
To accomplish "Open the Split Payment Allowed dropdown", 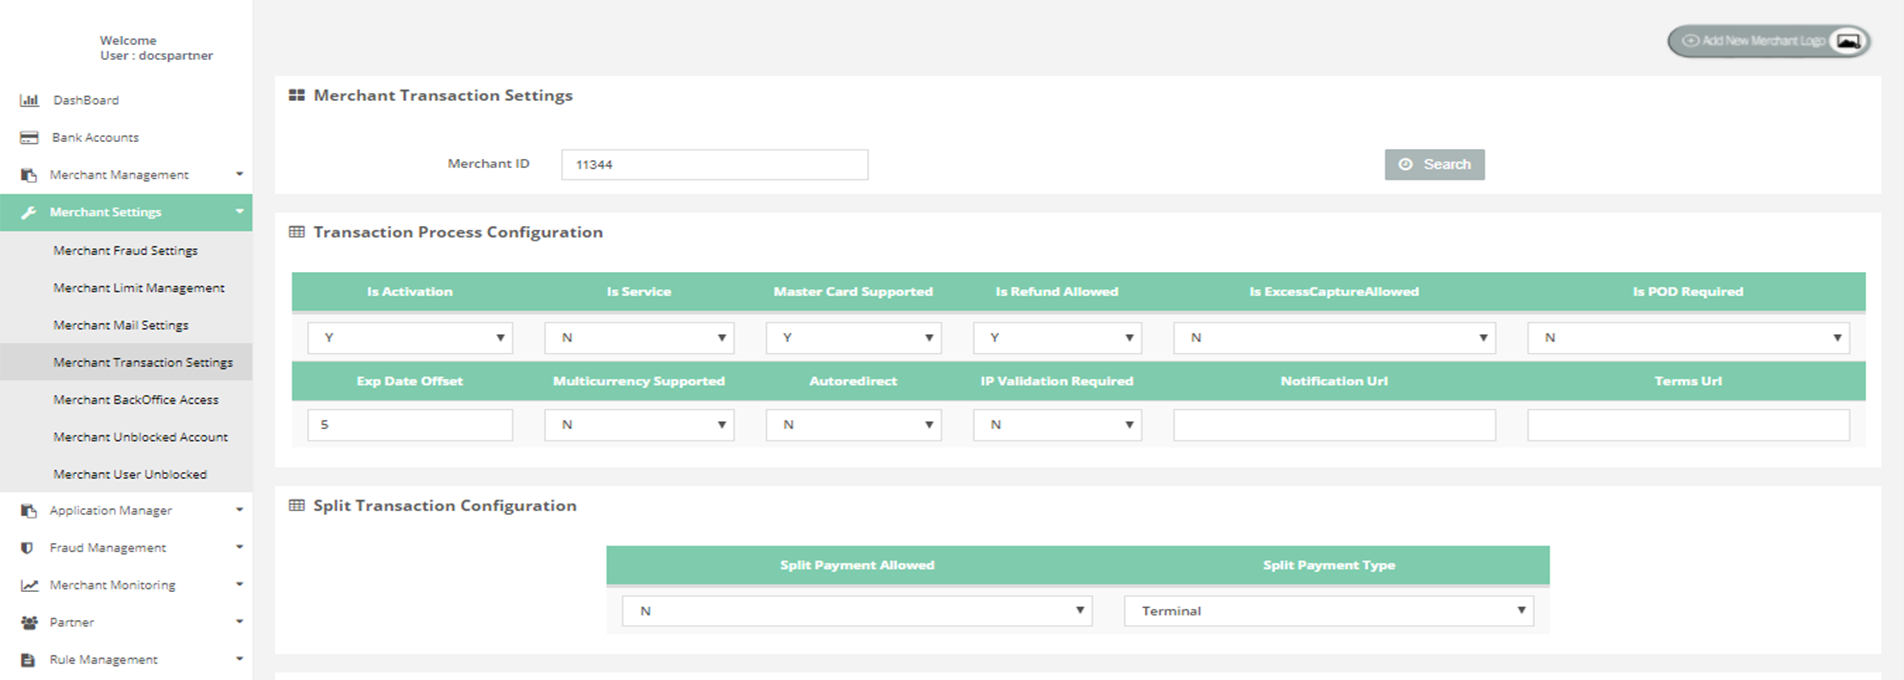I will tap(857, 611).
